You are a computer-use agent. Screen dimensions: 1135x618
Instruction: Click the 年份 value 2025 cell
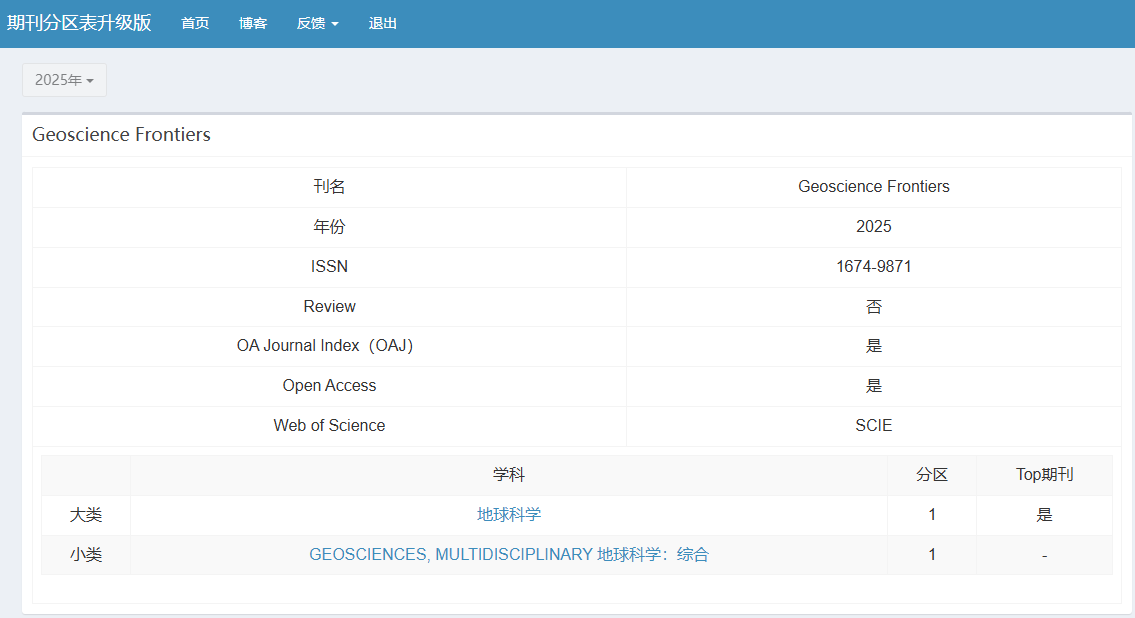click(874, 227)
